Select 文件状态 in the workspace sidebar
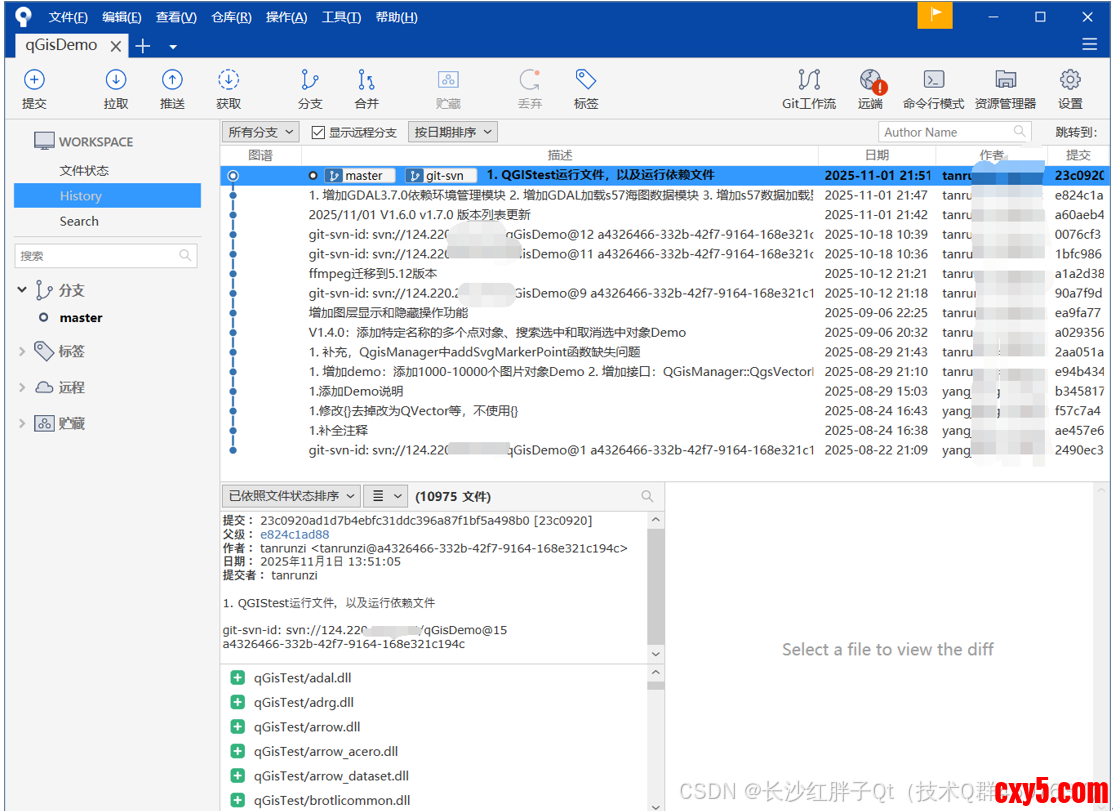 (x=84, y=171)
